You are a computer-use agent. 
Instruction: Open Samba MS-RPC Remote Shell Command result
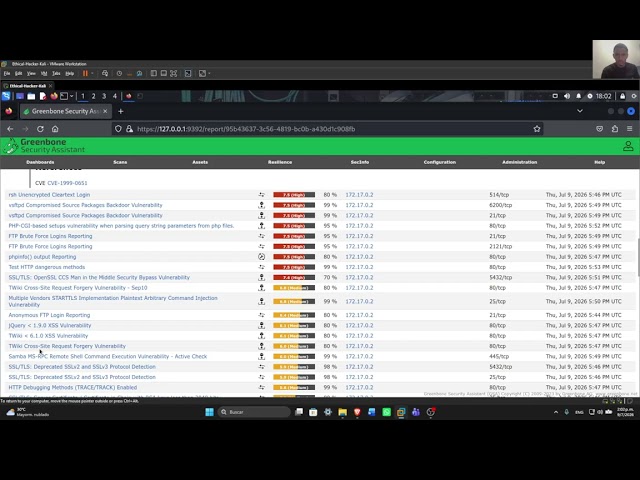pyautogui.click(x=108, y=356)
